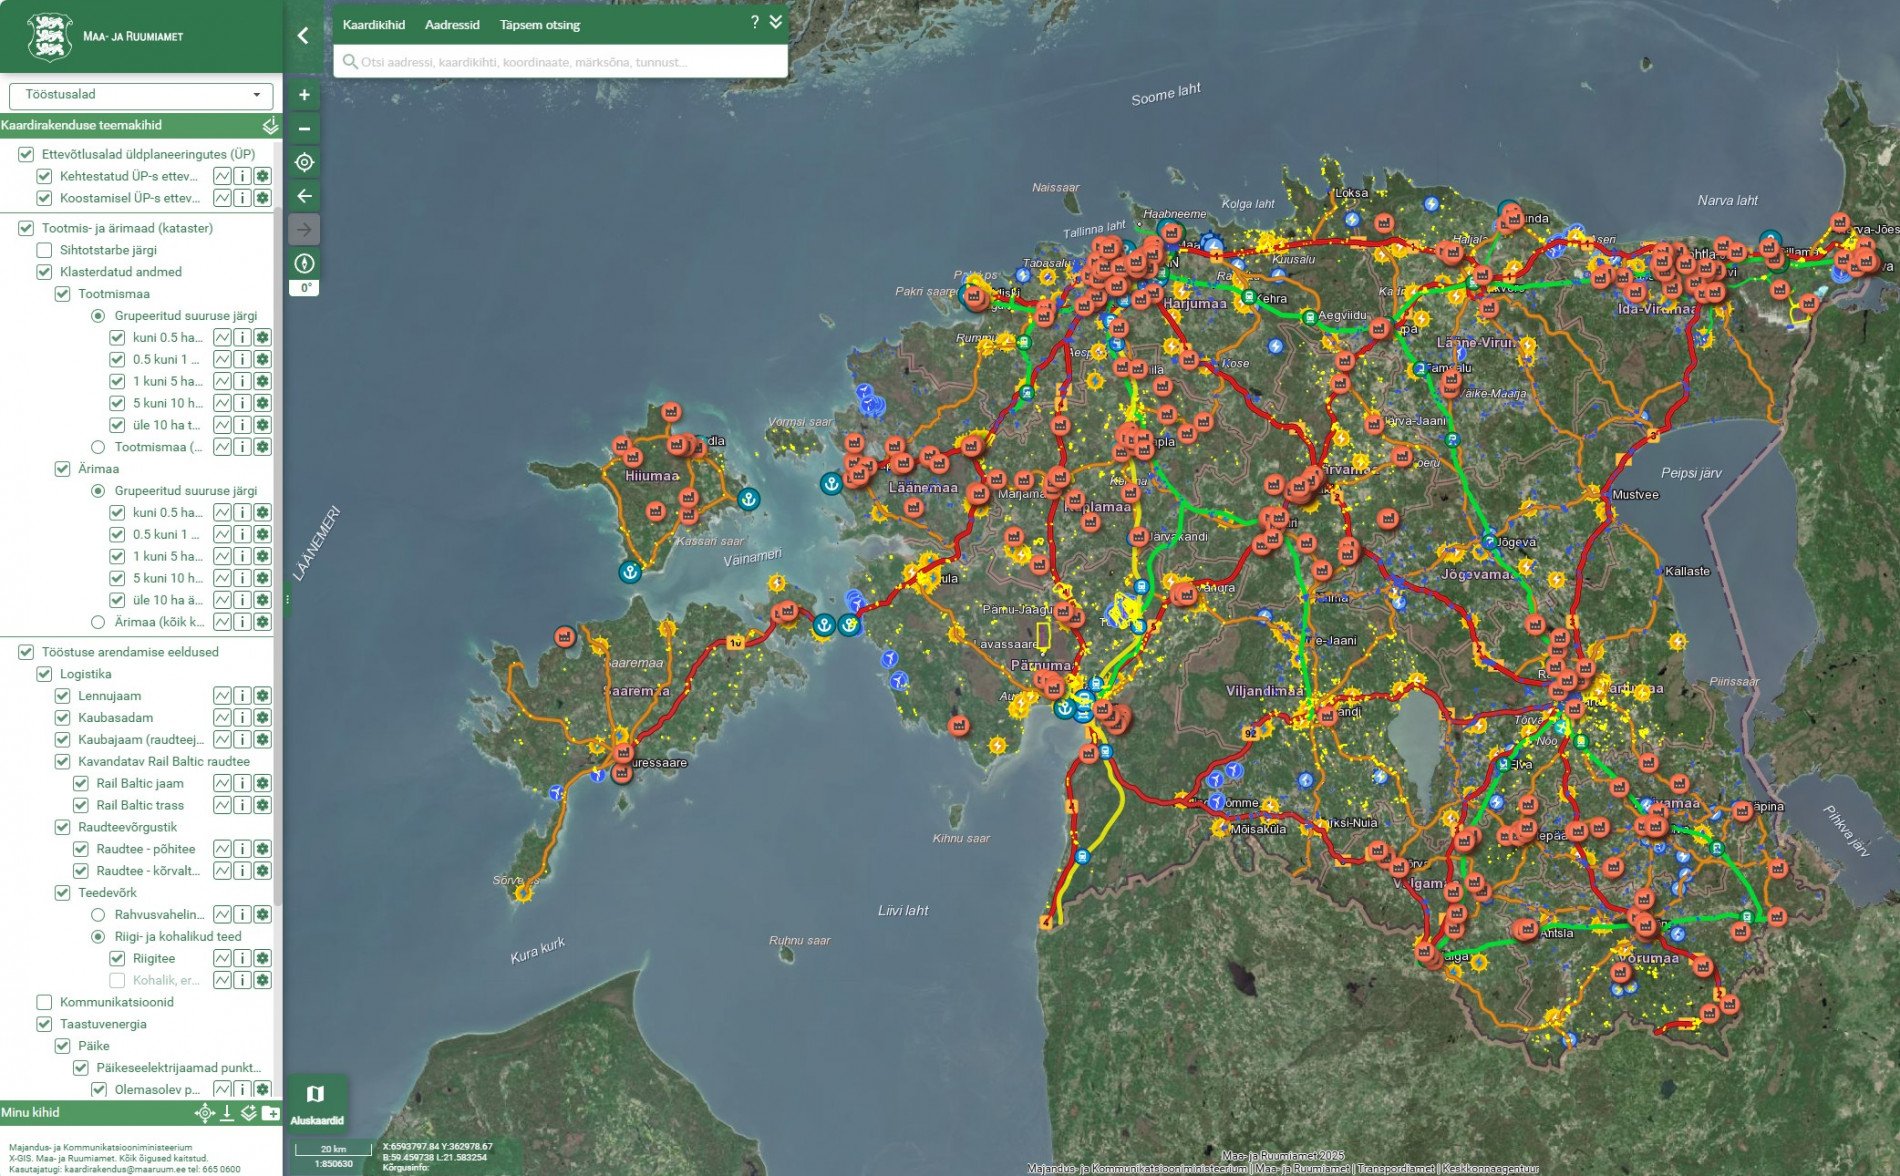Zoom out of the map
The height and width of the screenshot is (1176, 1900).
click(304, 129)
